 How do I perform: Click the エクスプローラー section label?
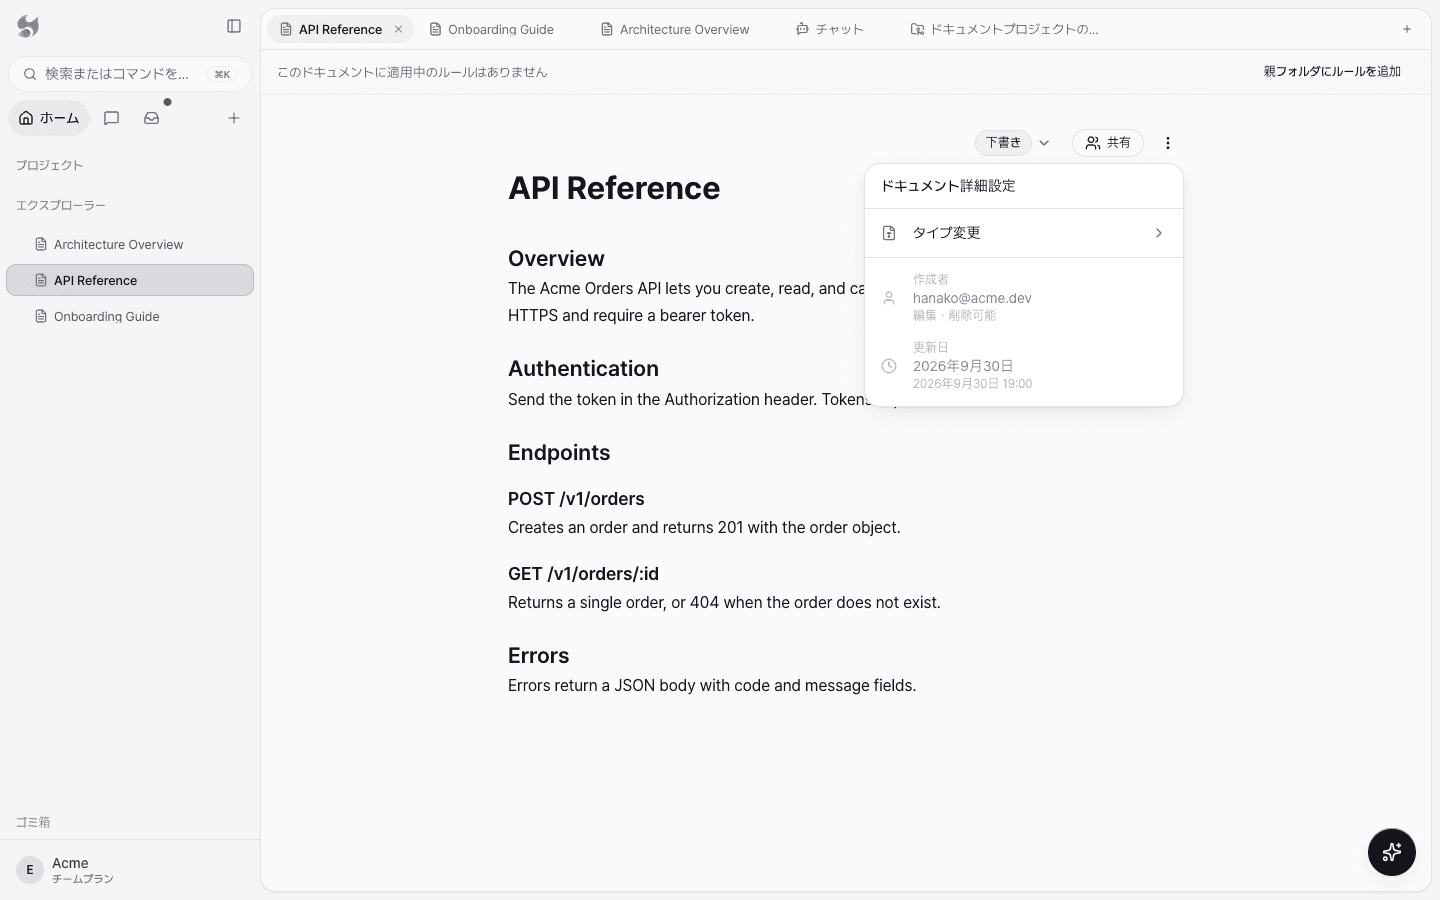(x=61, y=205)
